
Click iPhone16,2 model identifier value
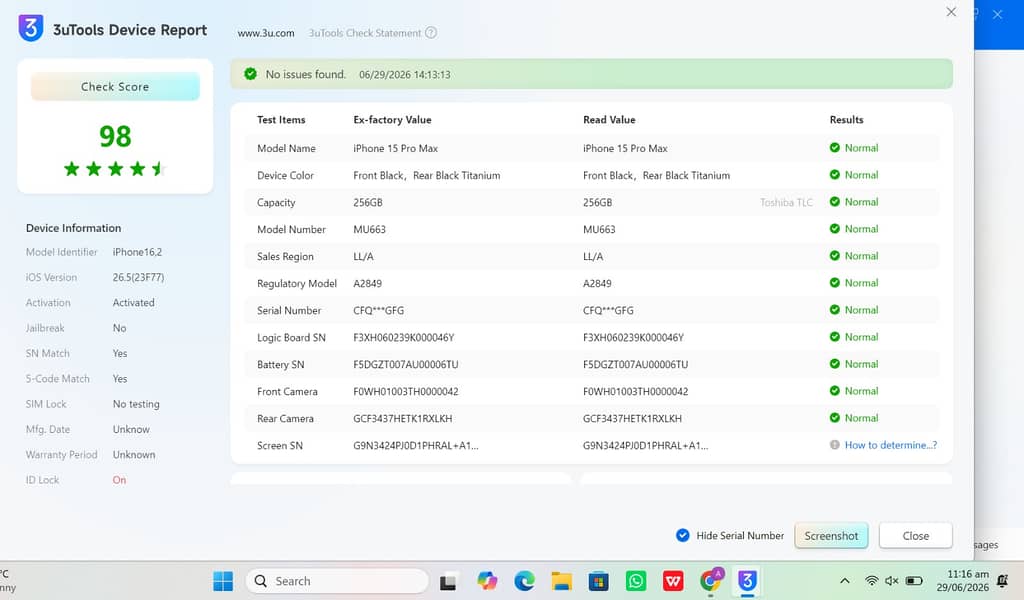[x=137, y=252]
